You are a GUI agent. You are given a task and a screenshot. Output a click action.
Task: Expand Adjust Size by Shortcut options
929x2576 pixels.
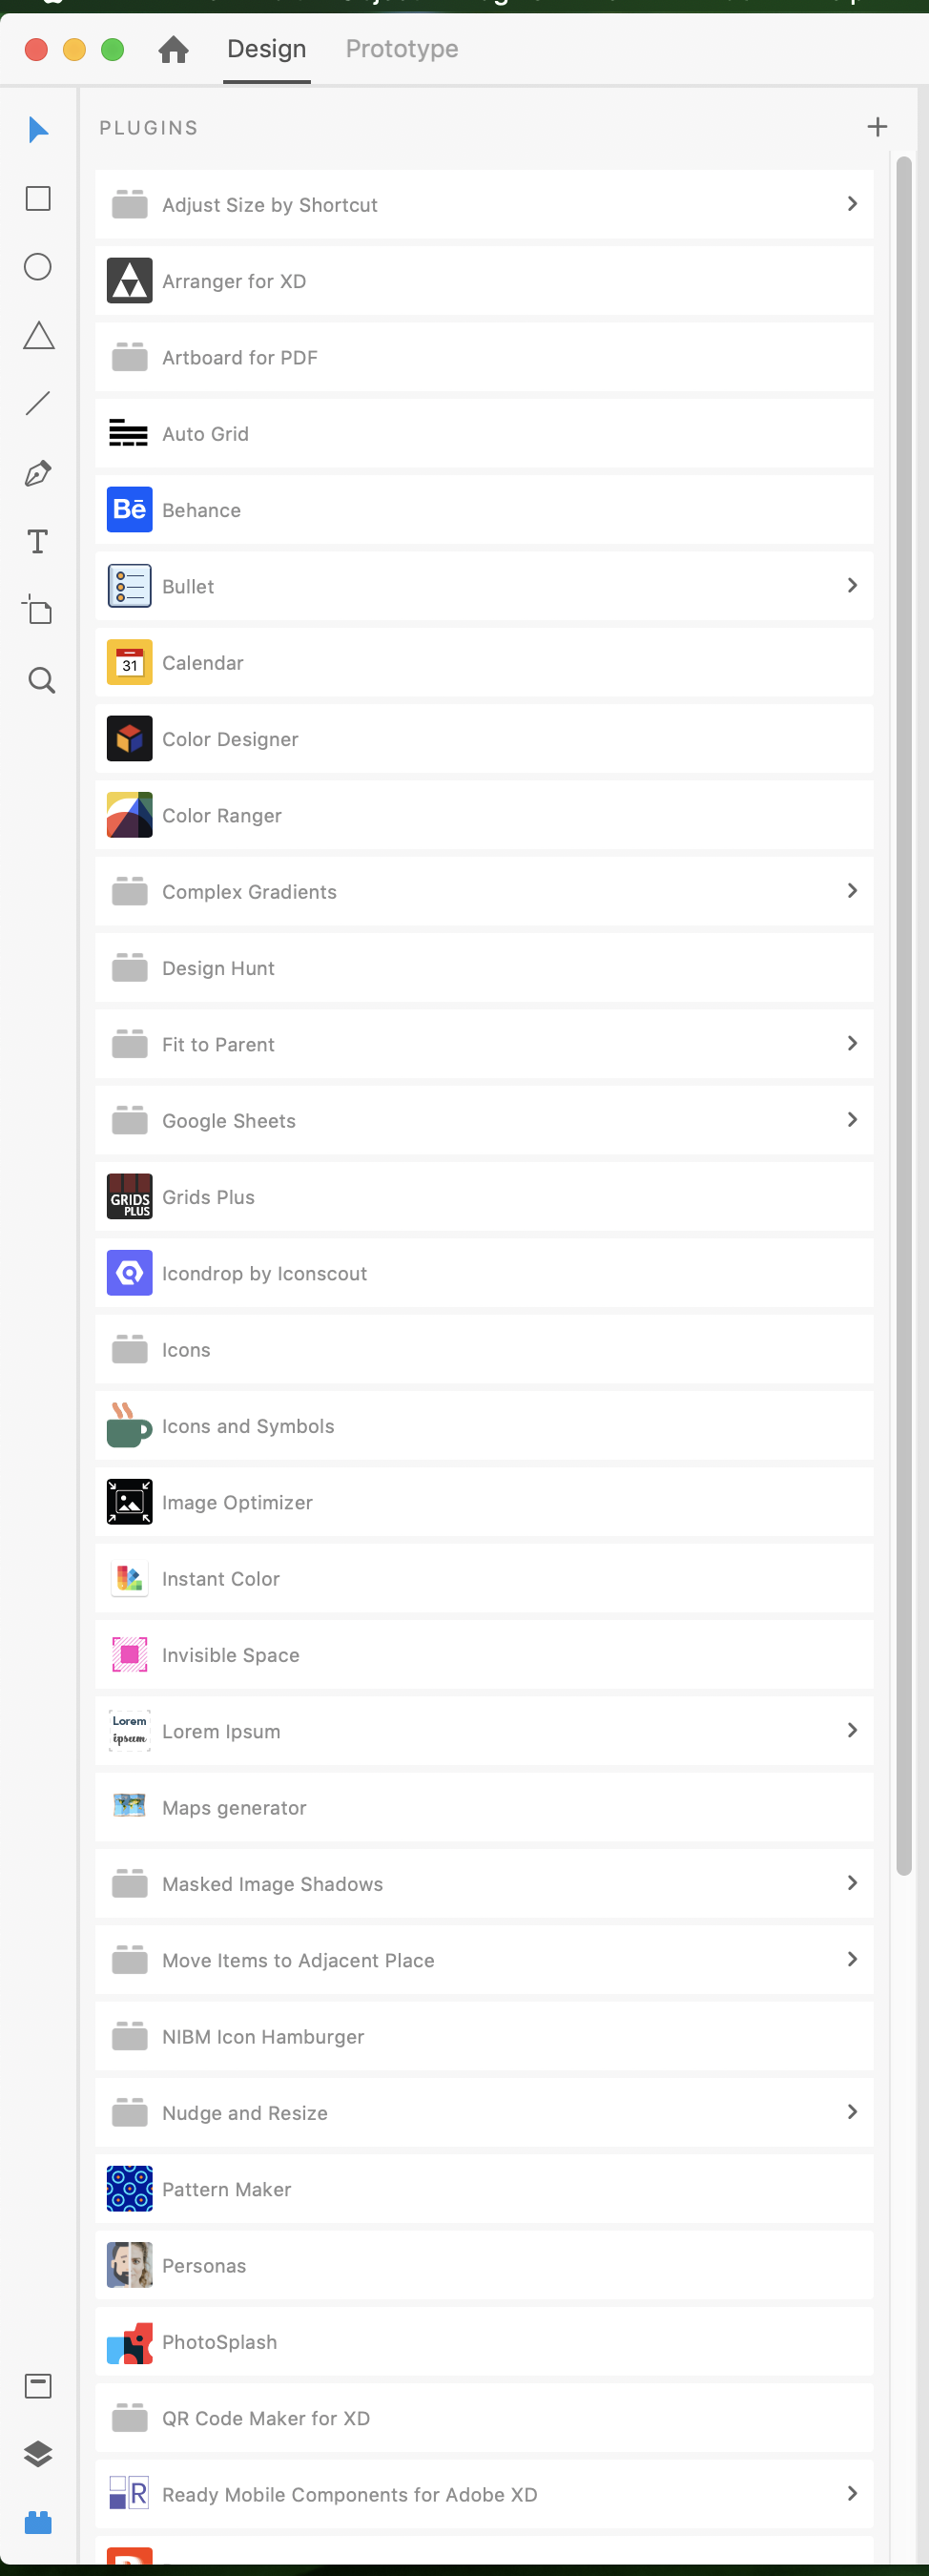[852, 204]
